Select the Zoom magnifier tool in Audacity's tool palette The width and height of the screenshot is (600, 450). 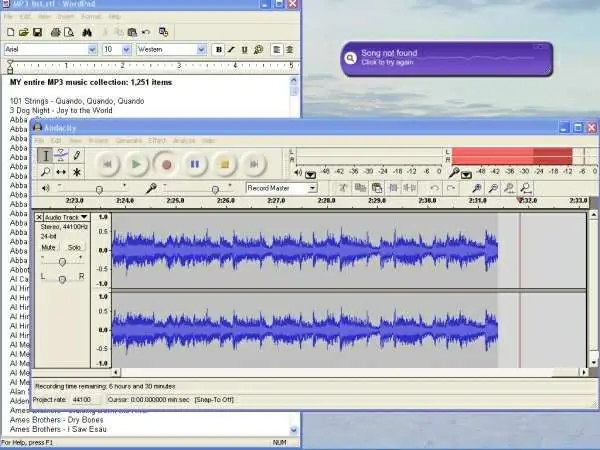tap(46, 172)
